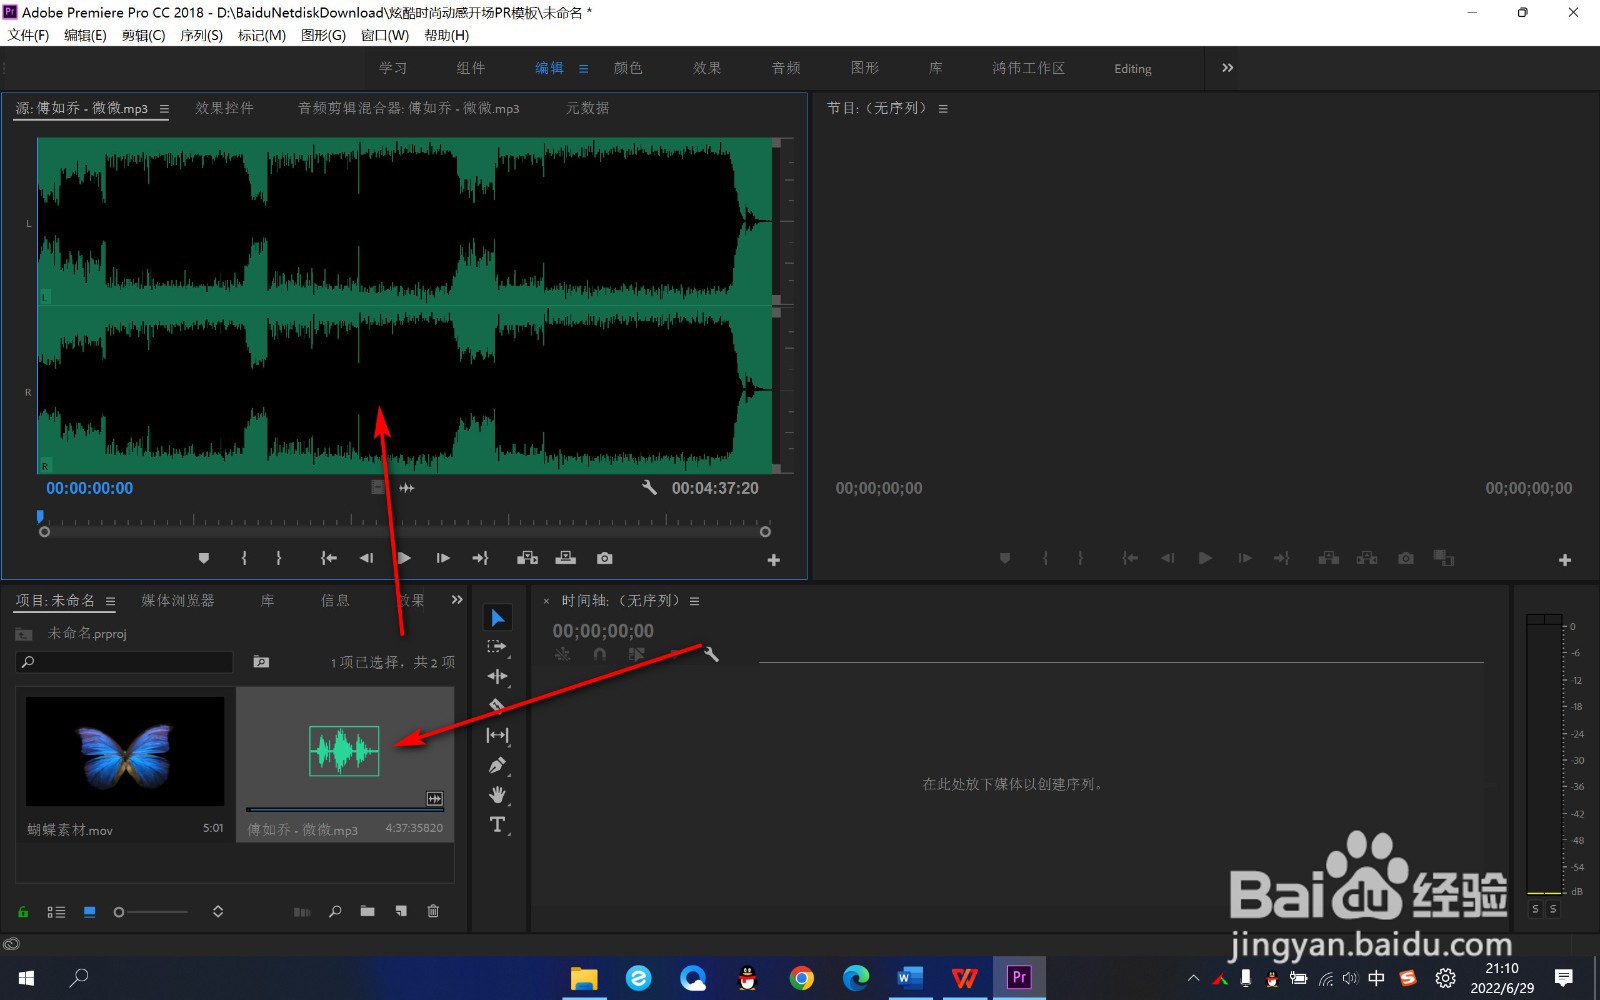Expand workspace overflow chevron
The height and width of the screenshot is (1000, 1600).
tap(1227, 68)
